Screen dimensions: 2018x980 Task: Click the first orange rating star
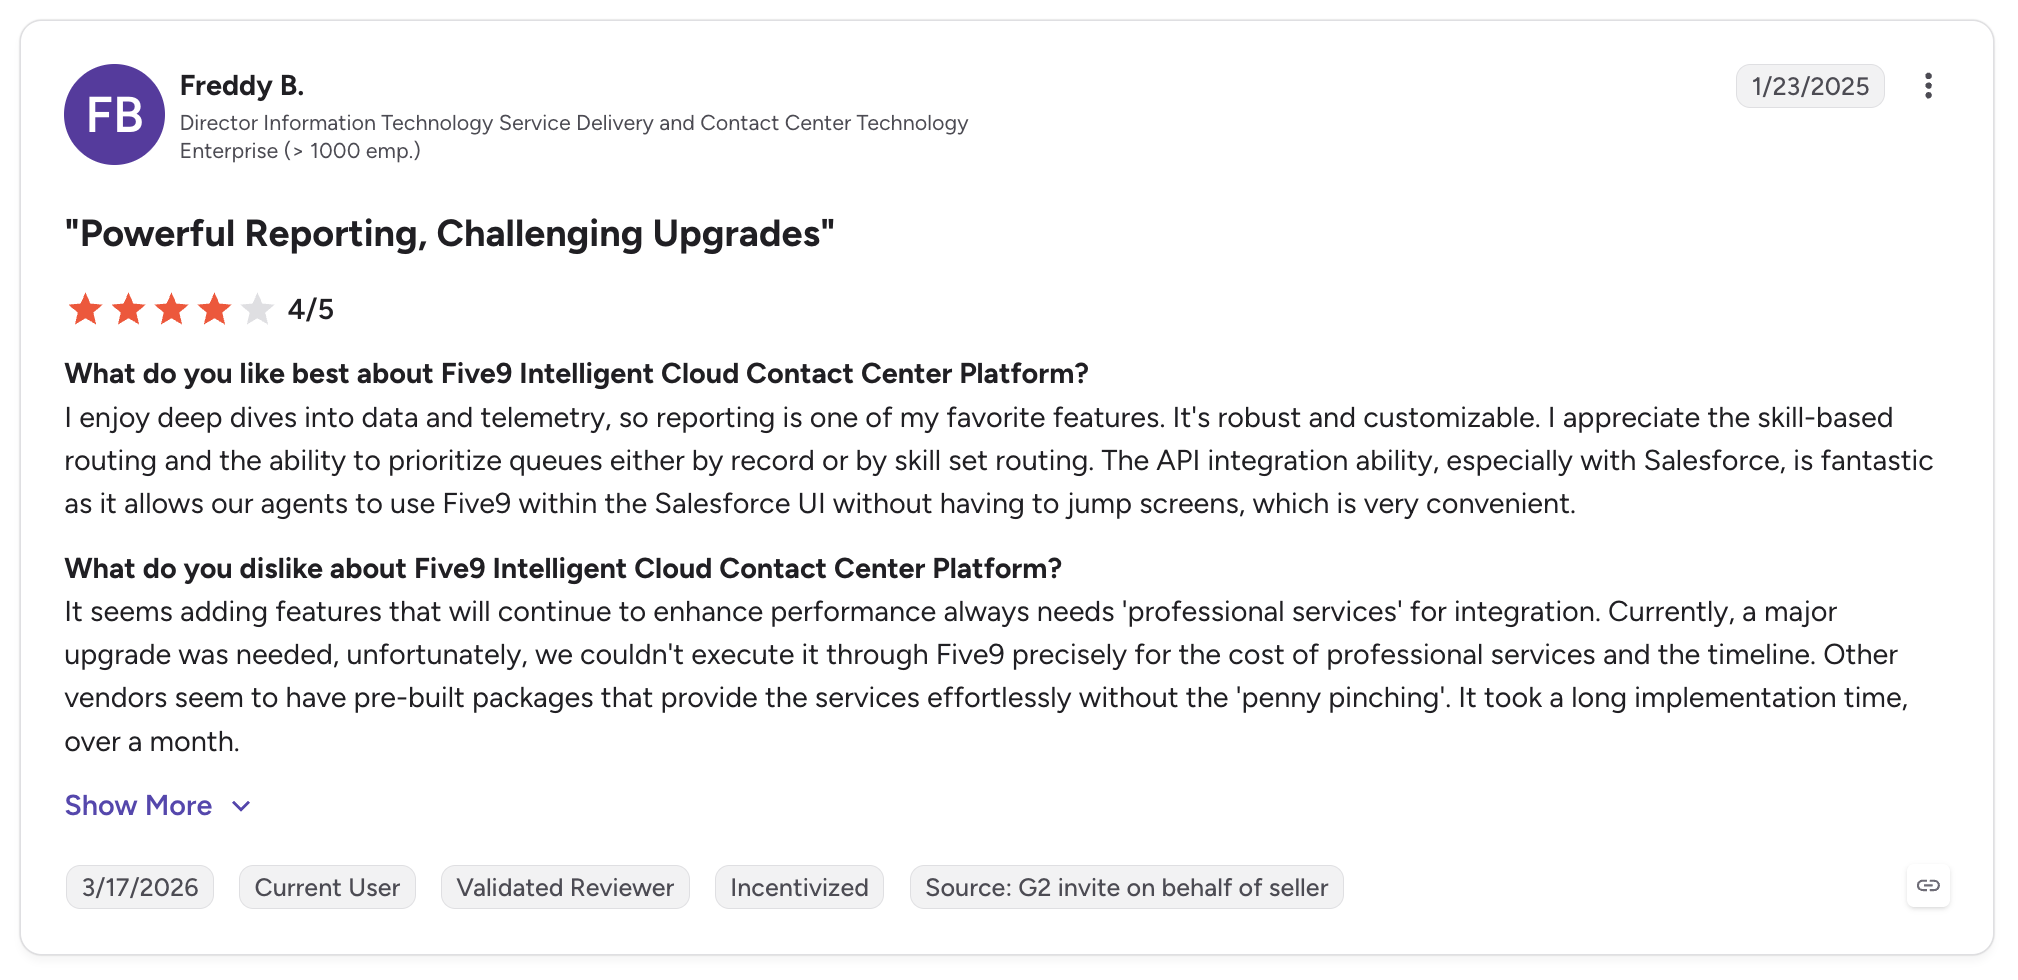[85, 309]
